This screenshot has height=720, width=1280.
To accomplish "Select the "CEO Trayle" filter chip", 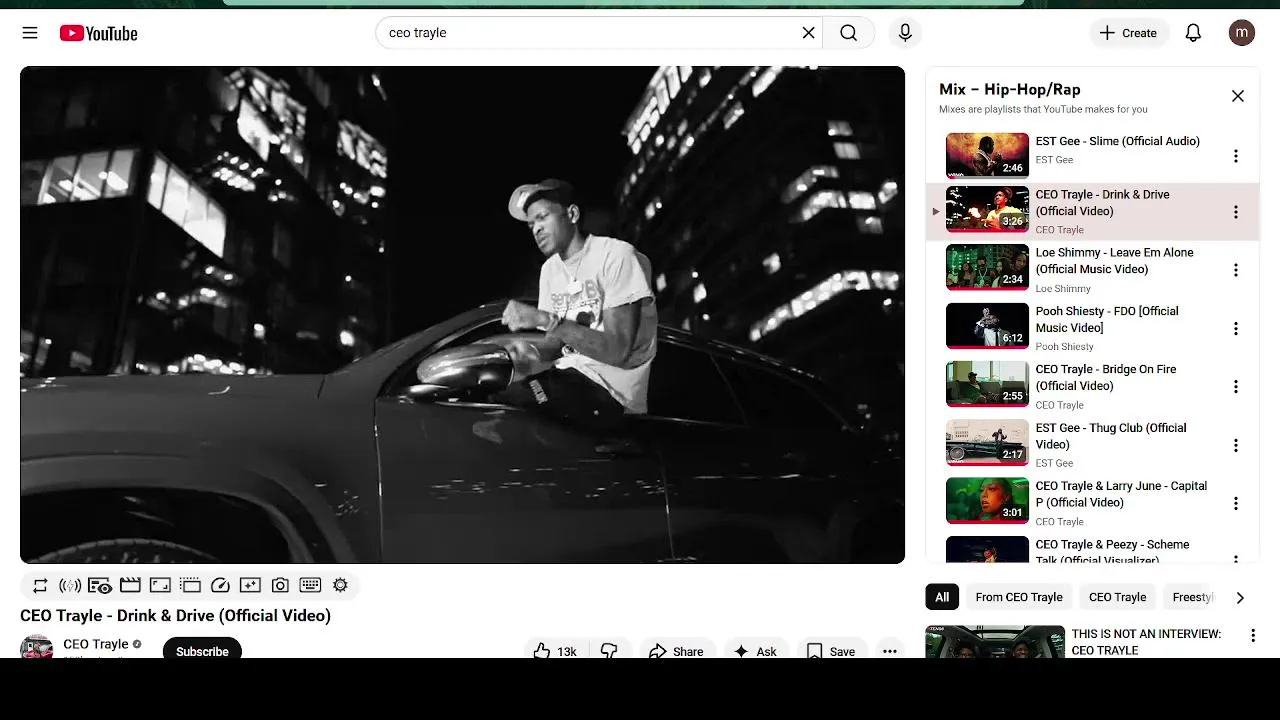I will click(x=1117, y=597).
